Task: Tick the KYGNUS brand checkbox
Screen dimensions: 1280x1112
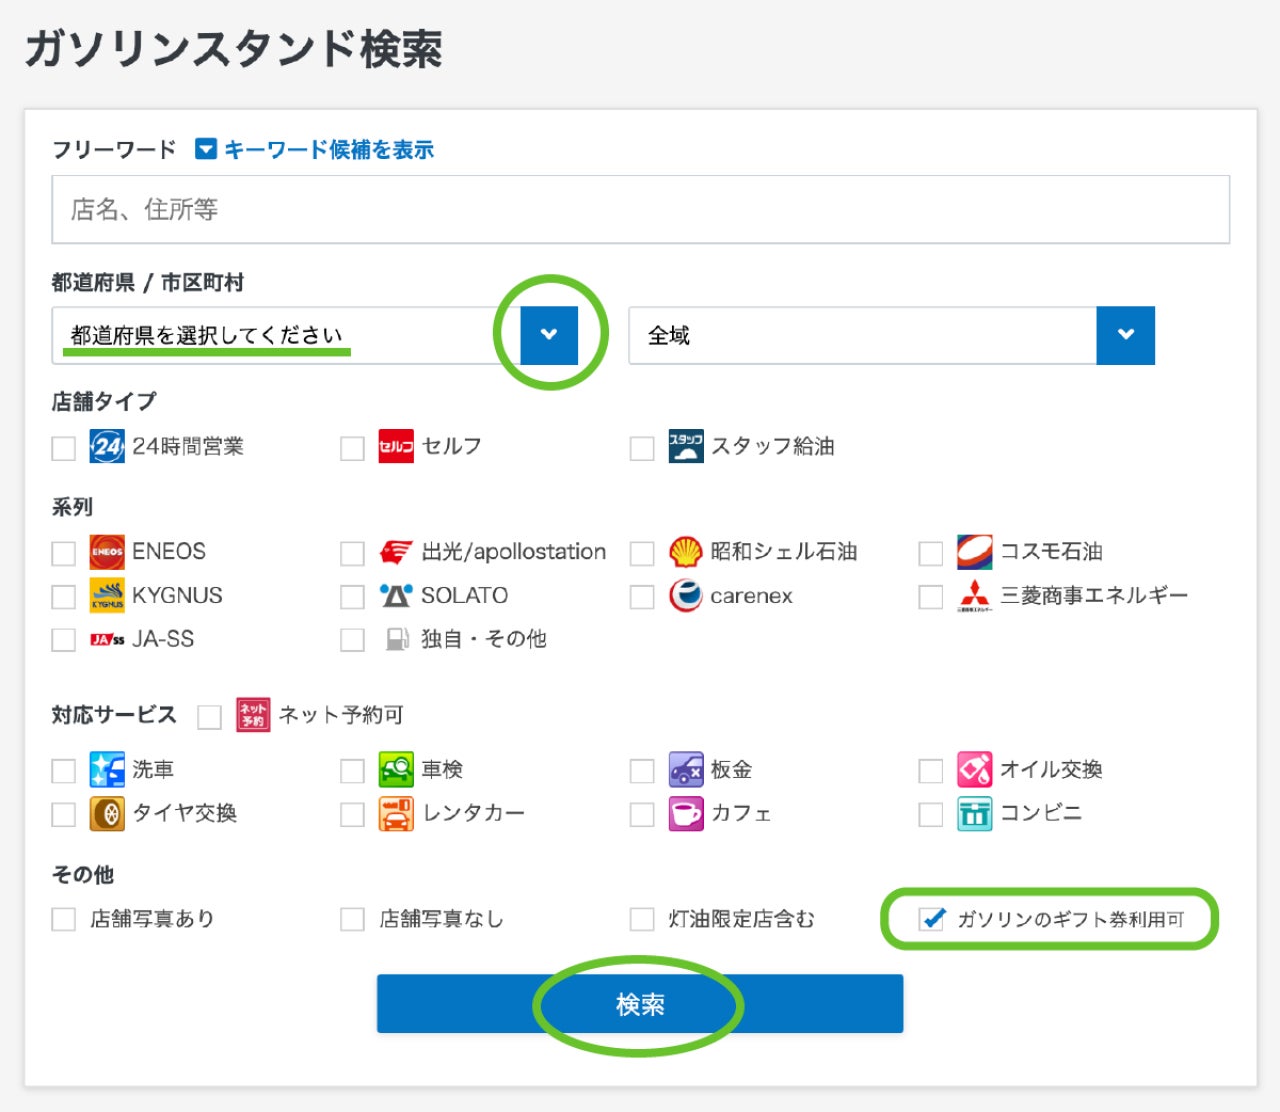Action: tap(64, 597)
